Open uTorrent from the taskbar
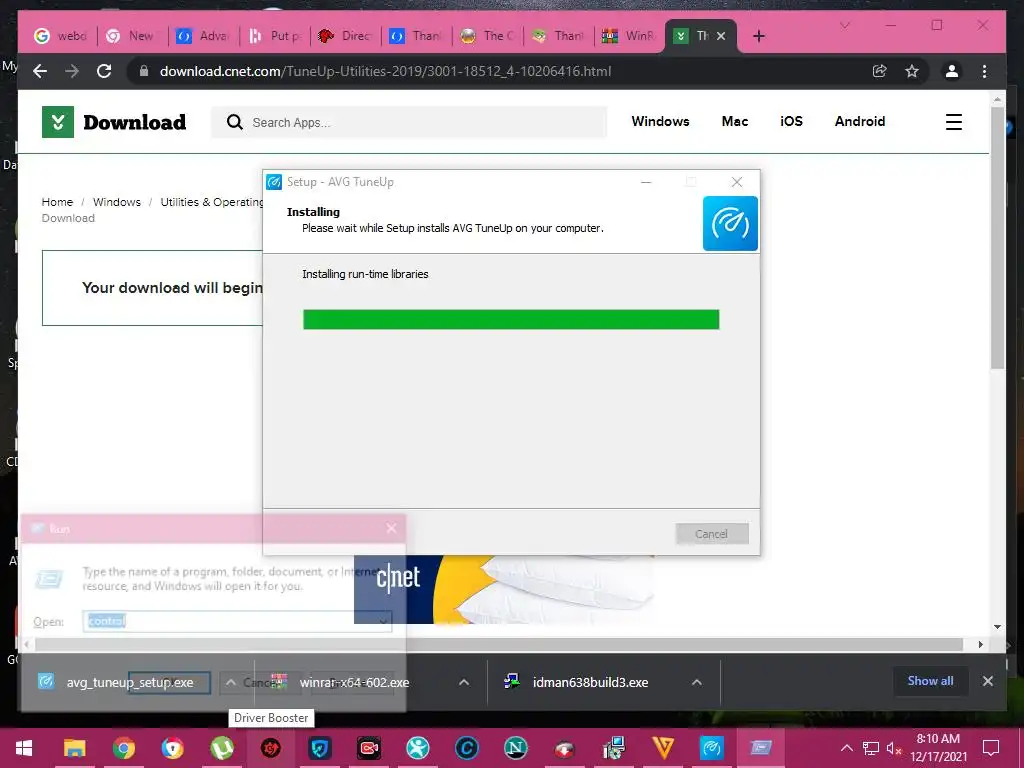This screenshot has width=1024, height=768. pos(222,748)
